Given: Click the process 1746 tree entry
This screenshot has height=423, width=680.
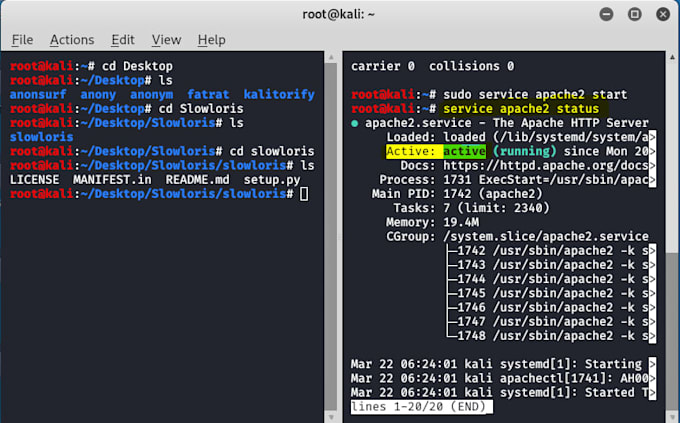Looking at the screenshot, I should pyautogui.click(x=551, y=308).
